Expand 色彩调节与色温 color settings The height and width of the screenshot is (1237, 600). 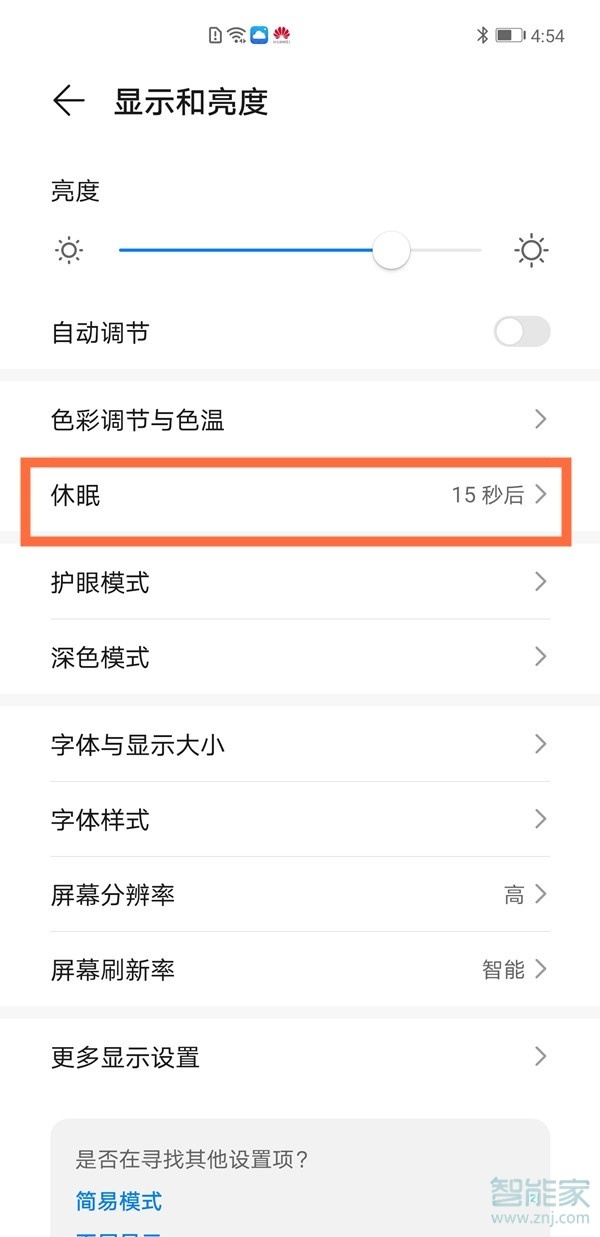300,419
